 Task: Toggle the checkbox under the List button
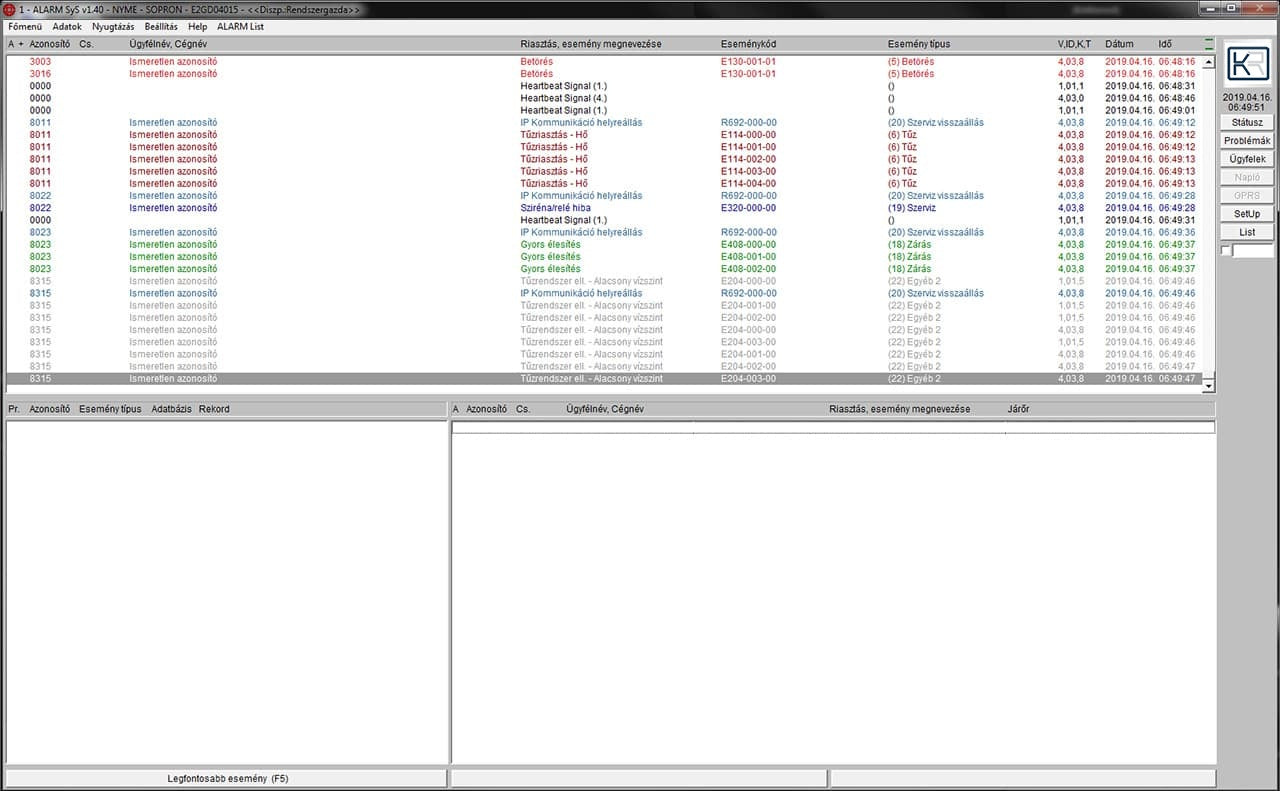click(1227, 249)
